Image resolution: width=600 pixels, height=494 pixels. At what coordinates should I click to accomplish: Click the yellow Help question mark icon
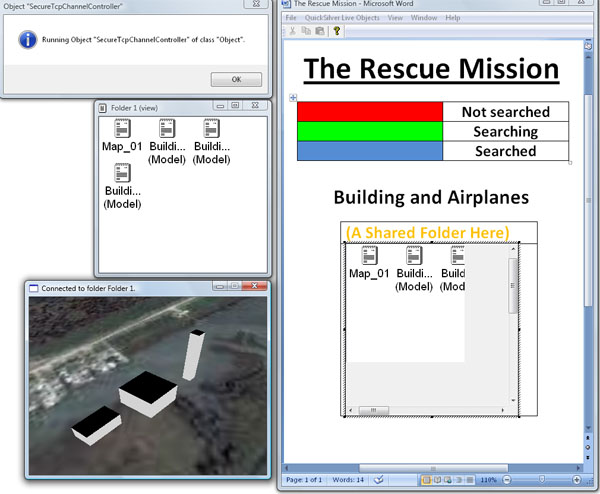coord(337,31)
